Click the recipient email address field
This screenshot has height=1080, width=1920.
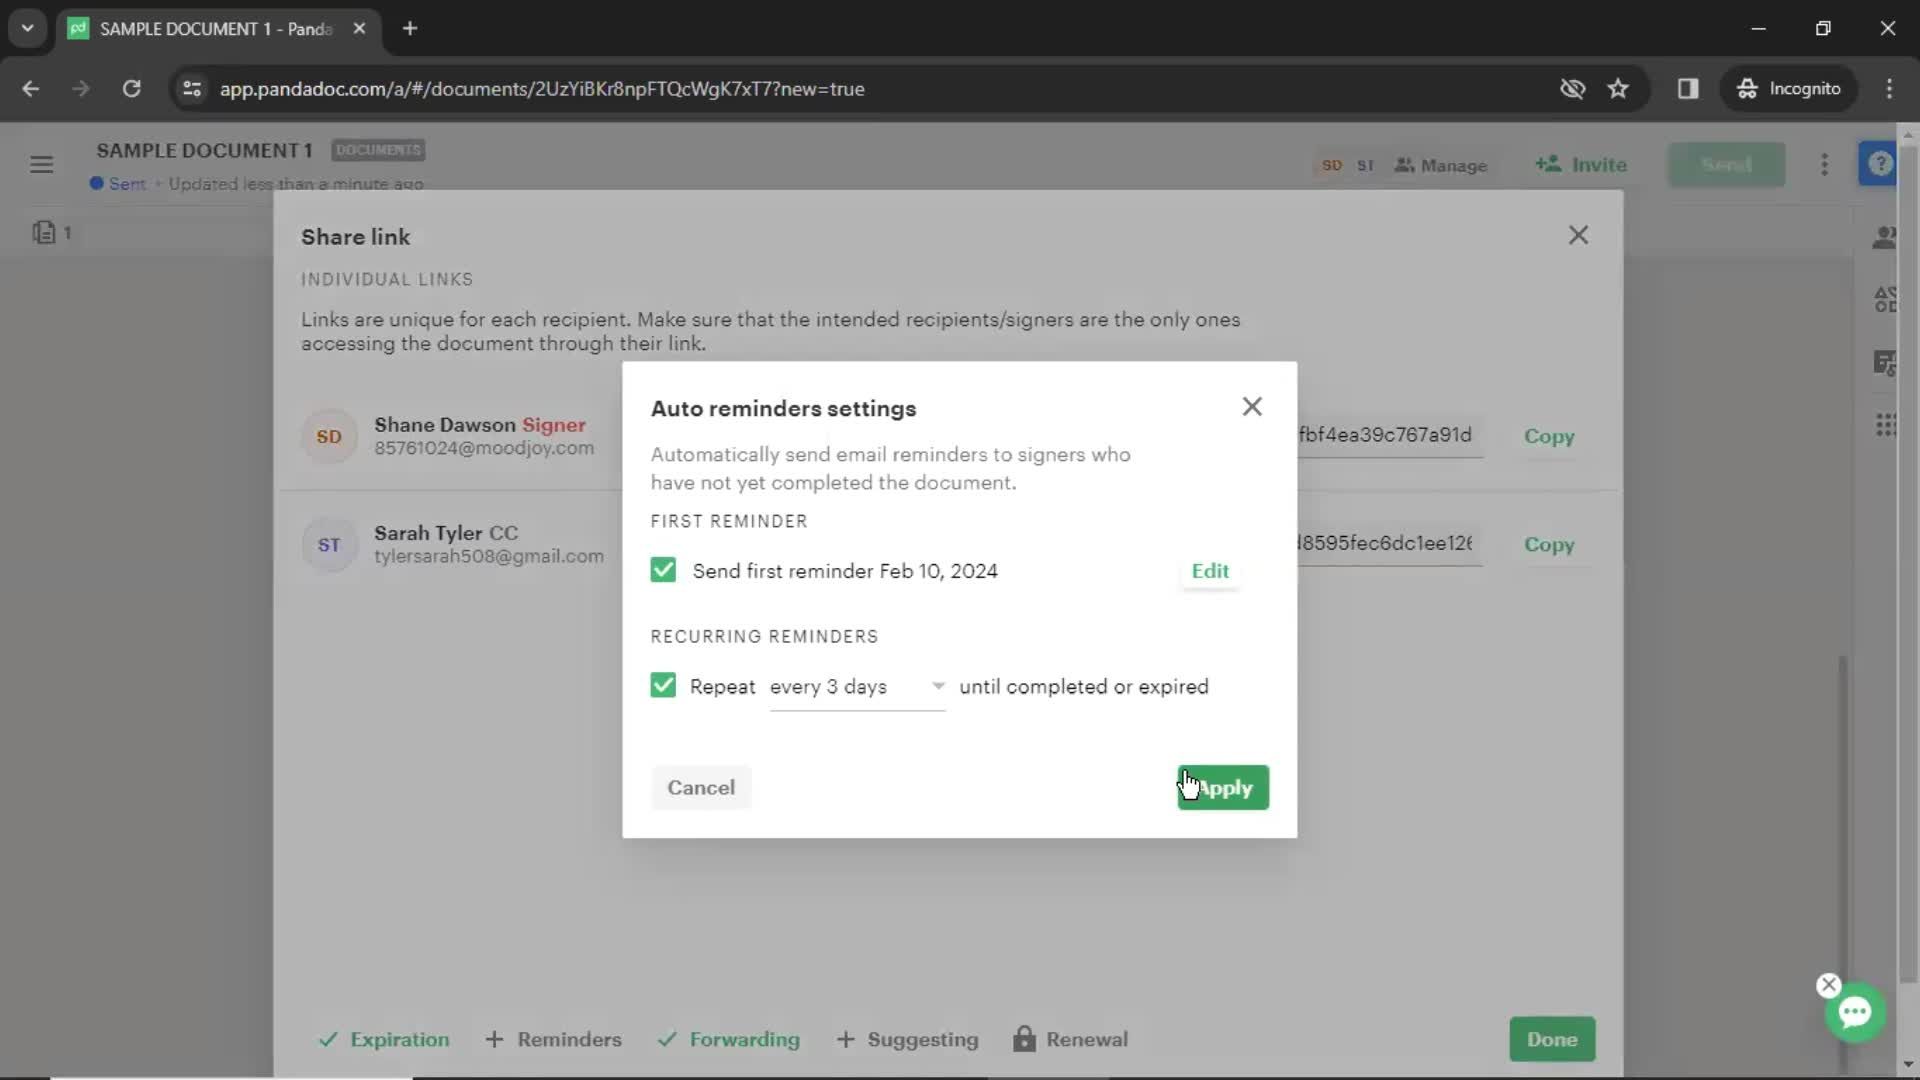(484, 448)
